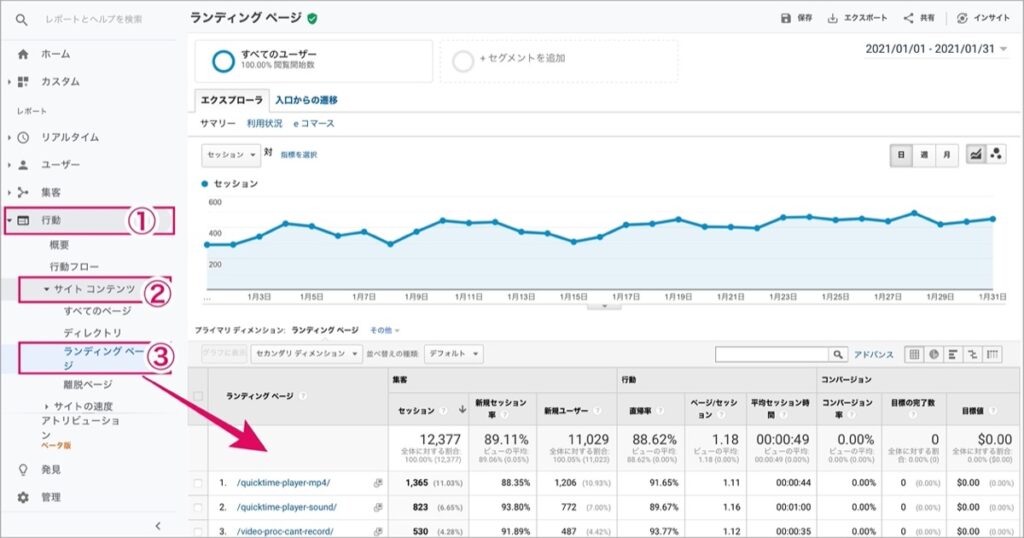
Task: Open the デフォルト sort type dropdown
Action: (x=453, y=353)
